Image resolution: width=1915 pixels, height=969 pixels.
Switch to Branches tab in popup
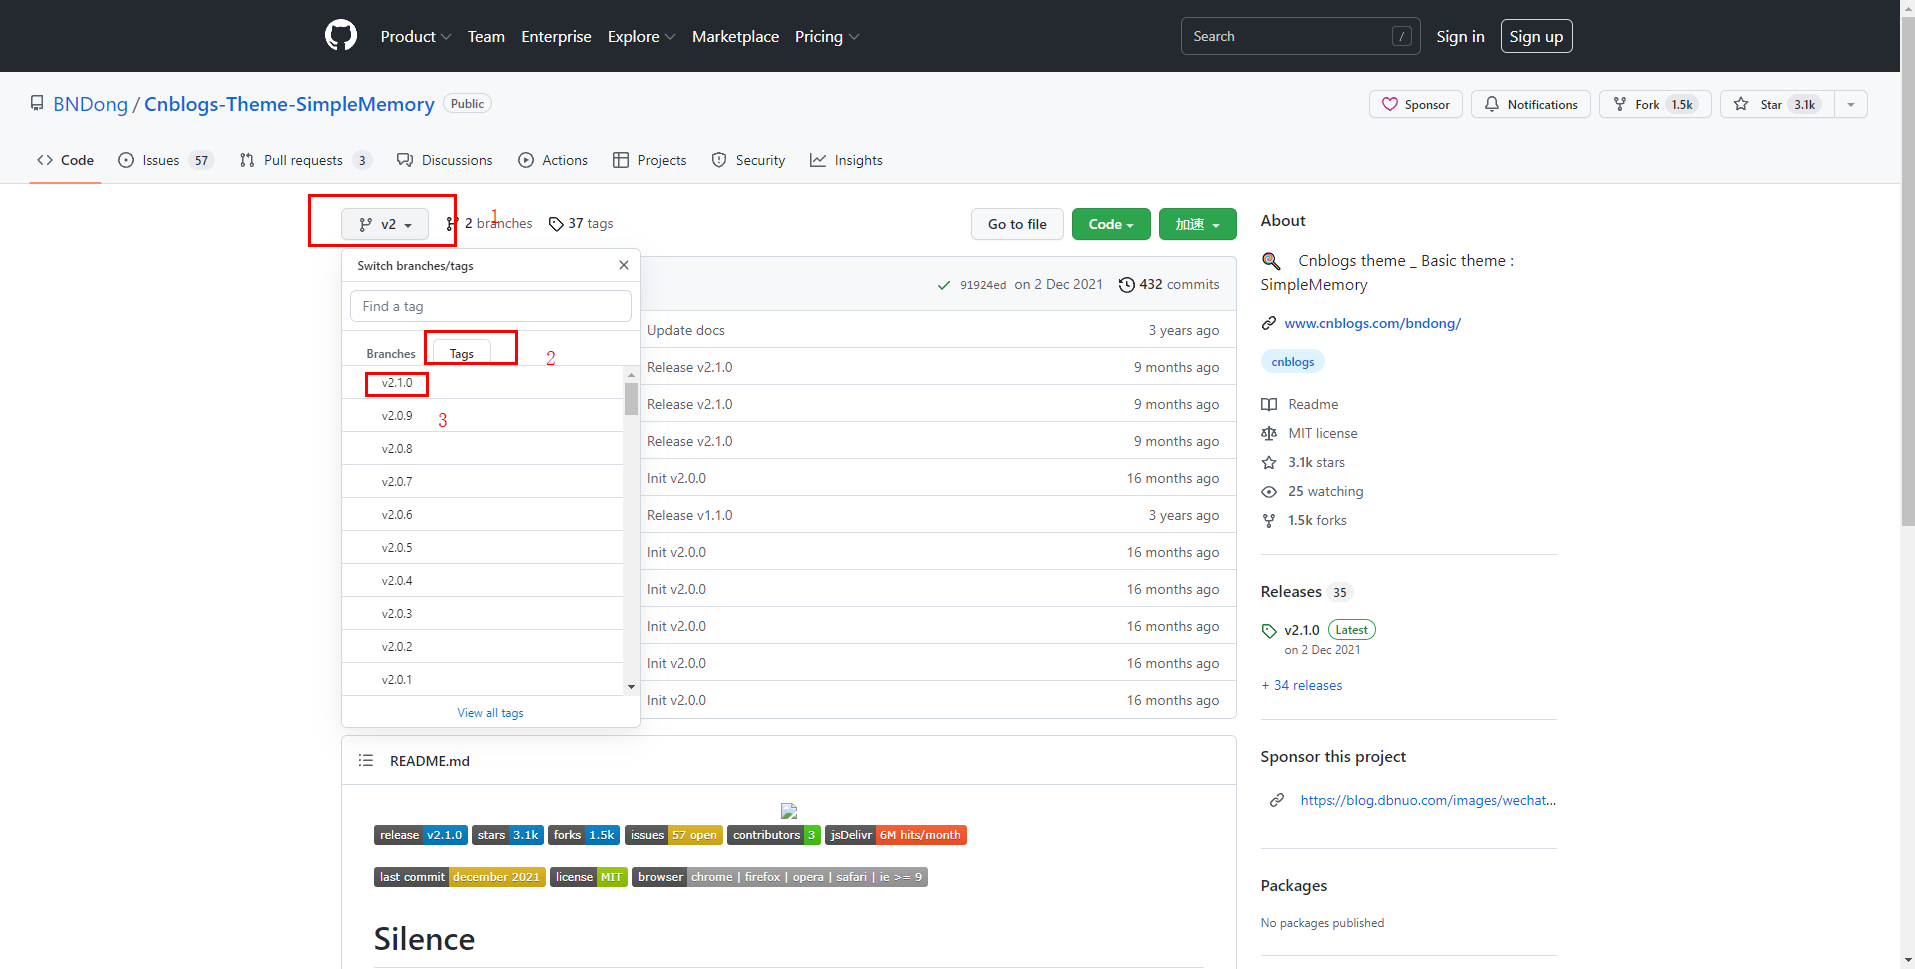tap(391, 353)
